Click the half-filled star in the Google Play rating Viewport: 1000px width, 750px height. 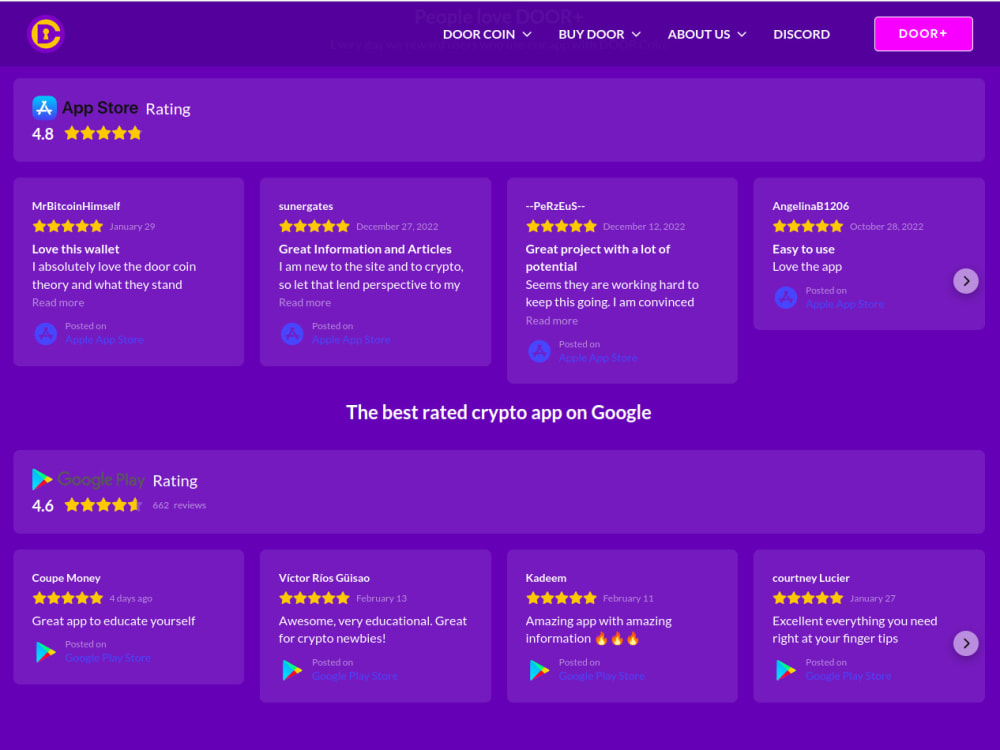coord(133,505)
